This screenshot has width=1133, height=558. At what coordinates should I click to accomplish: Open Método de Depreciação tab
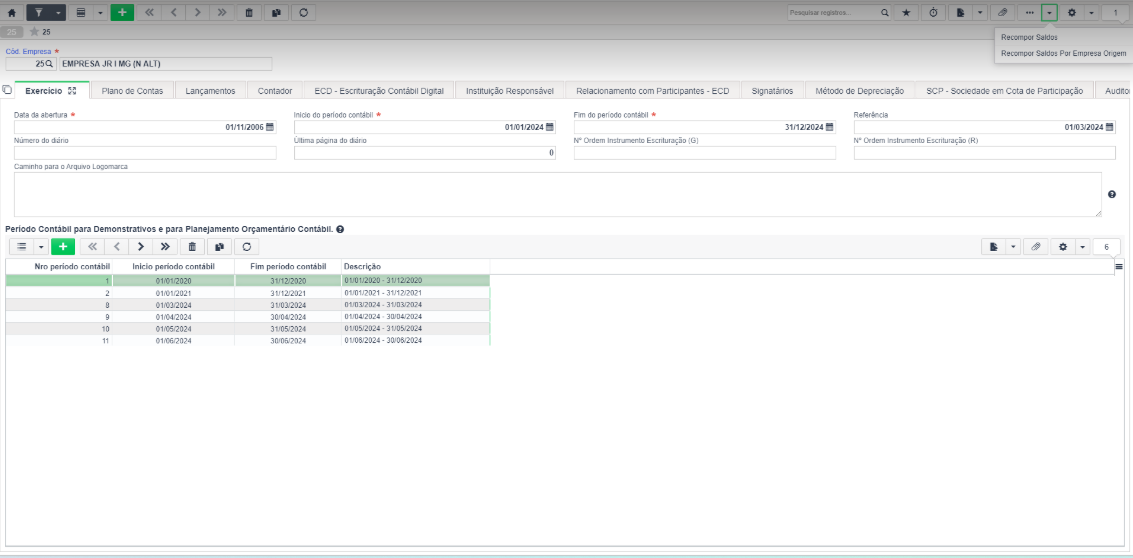(859, 90)
